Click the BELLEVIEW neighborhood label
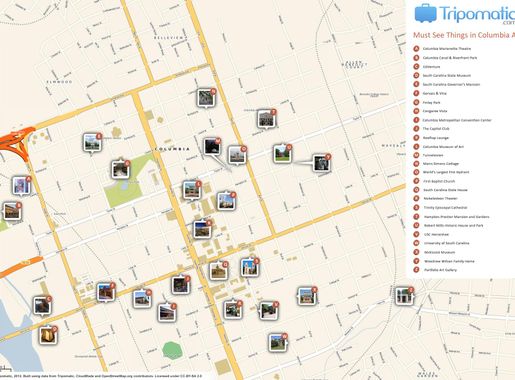The height and width of the screenshot is (380, 515). [169, 38]
